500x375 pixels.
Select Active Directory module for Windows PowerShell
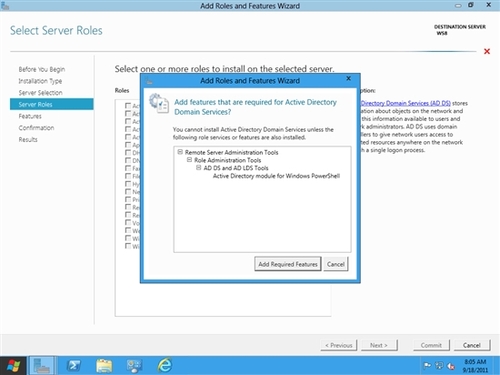[x=276, y=176]
